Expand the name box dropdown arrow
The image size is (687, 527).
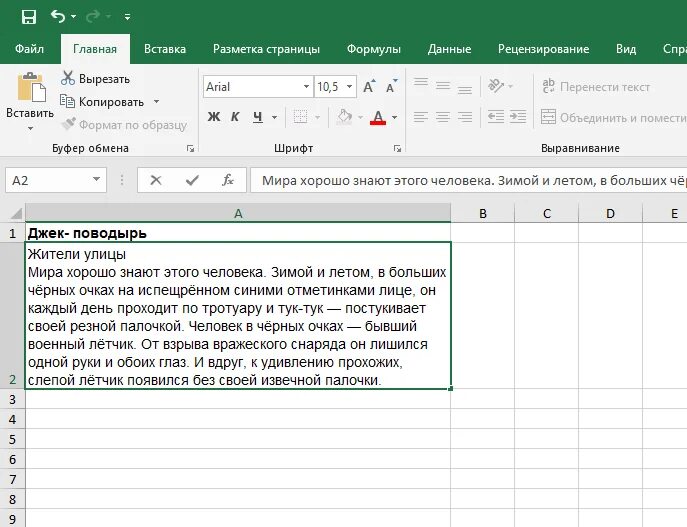[x=96, y=180]
